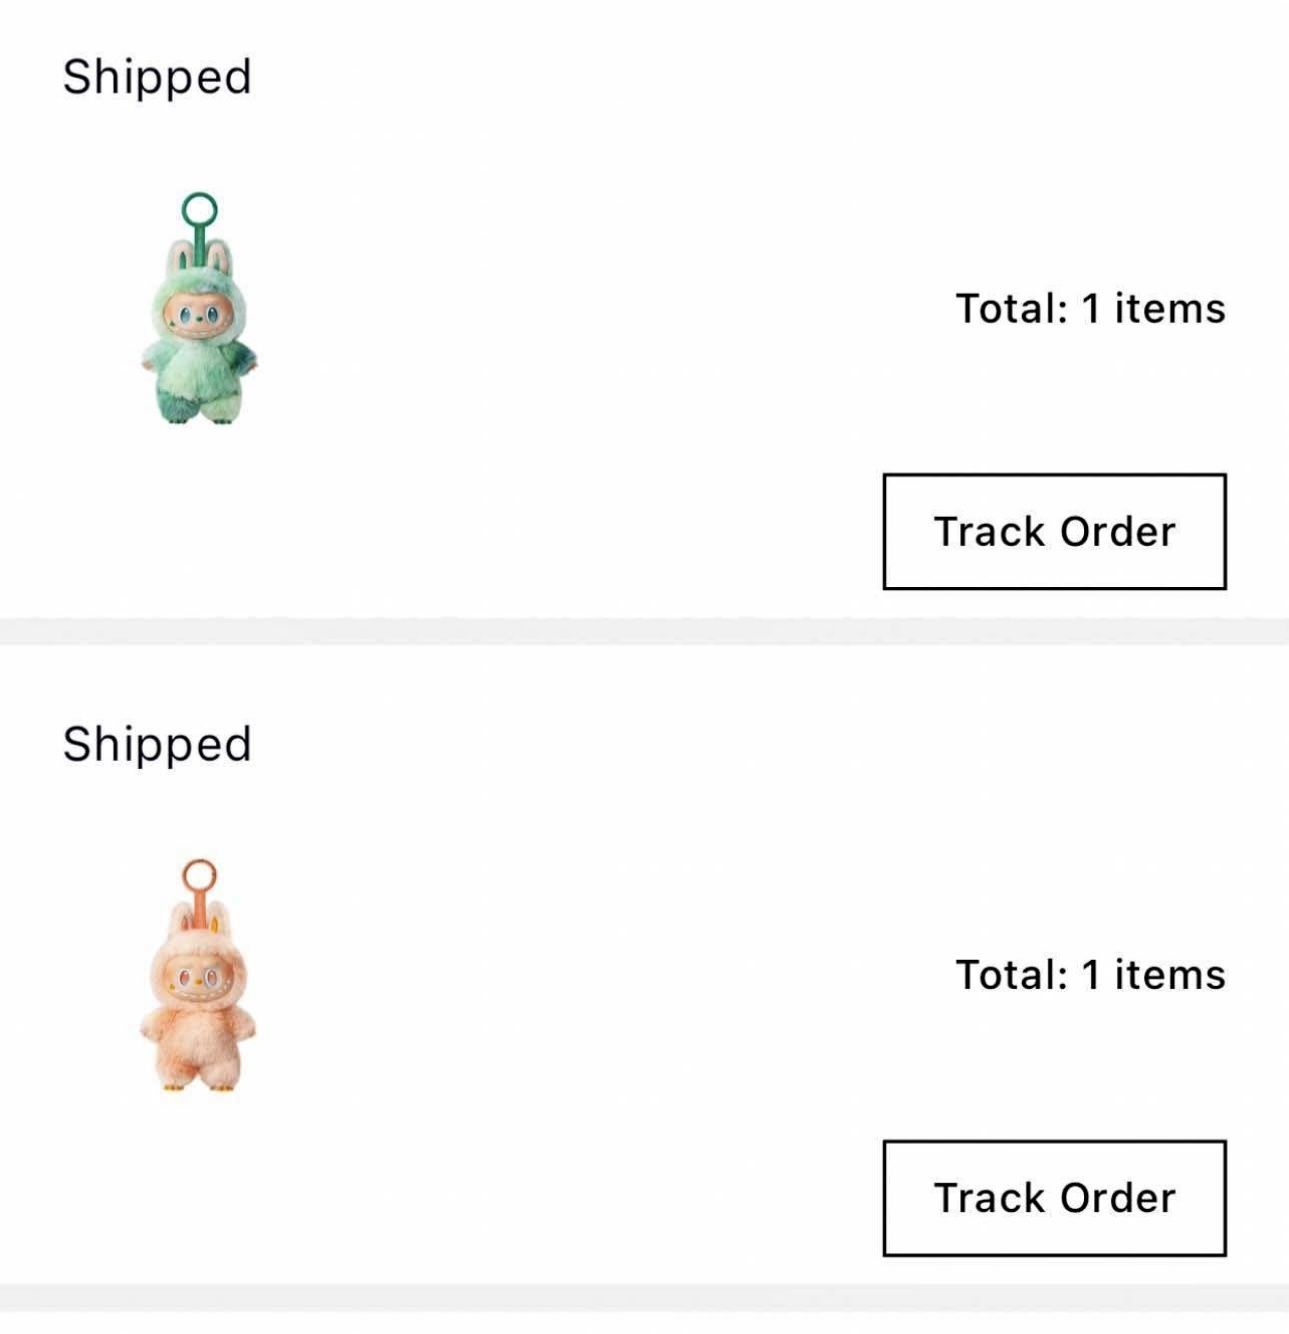This screenshot has height=1334, width=1289.
Task: Select "Total: 1 items" in peach plush order
Action: point(1090,974)
